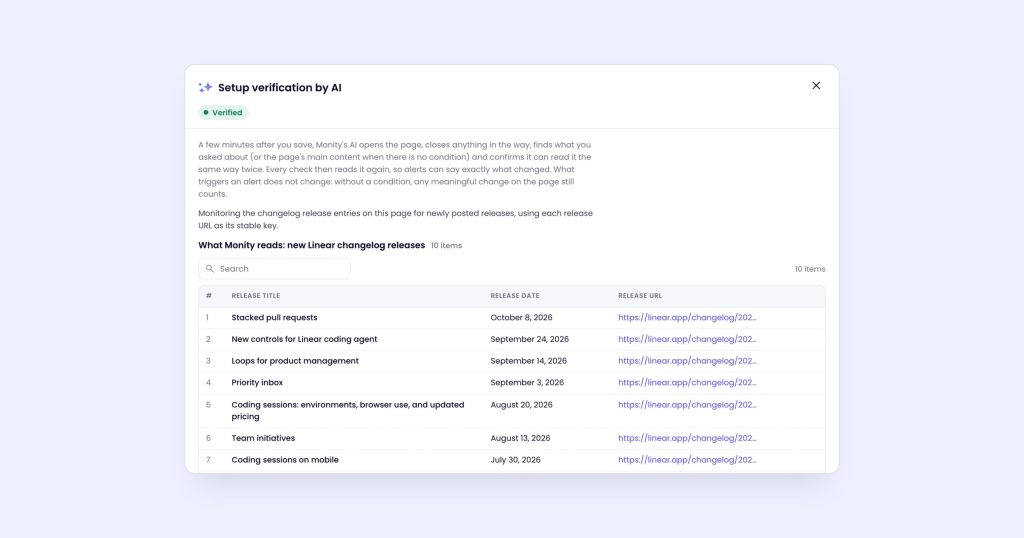
Task: Select 'New controls for Linear coding agent' title
Action: [x=304, y=339]
